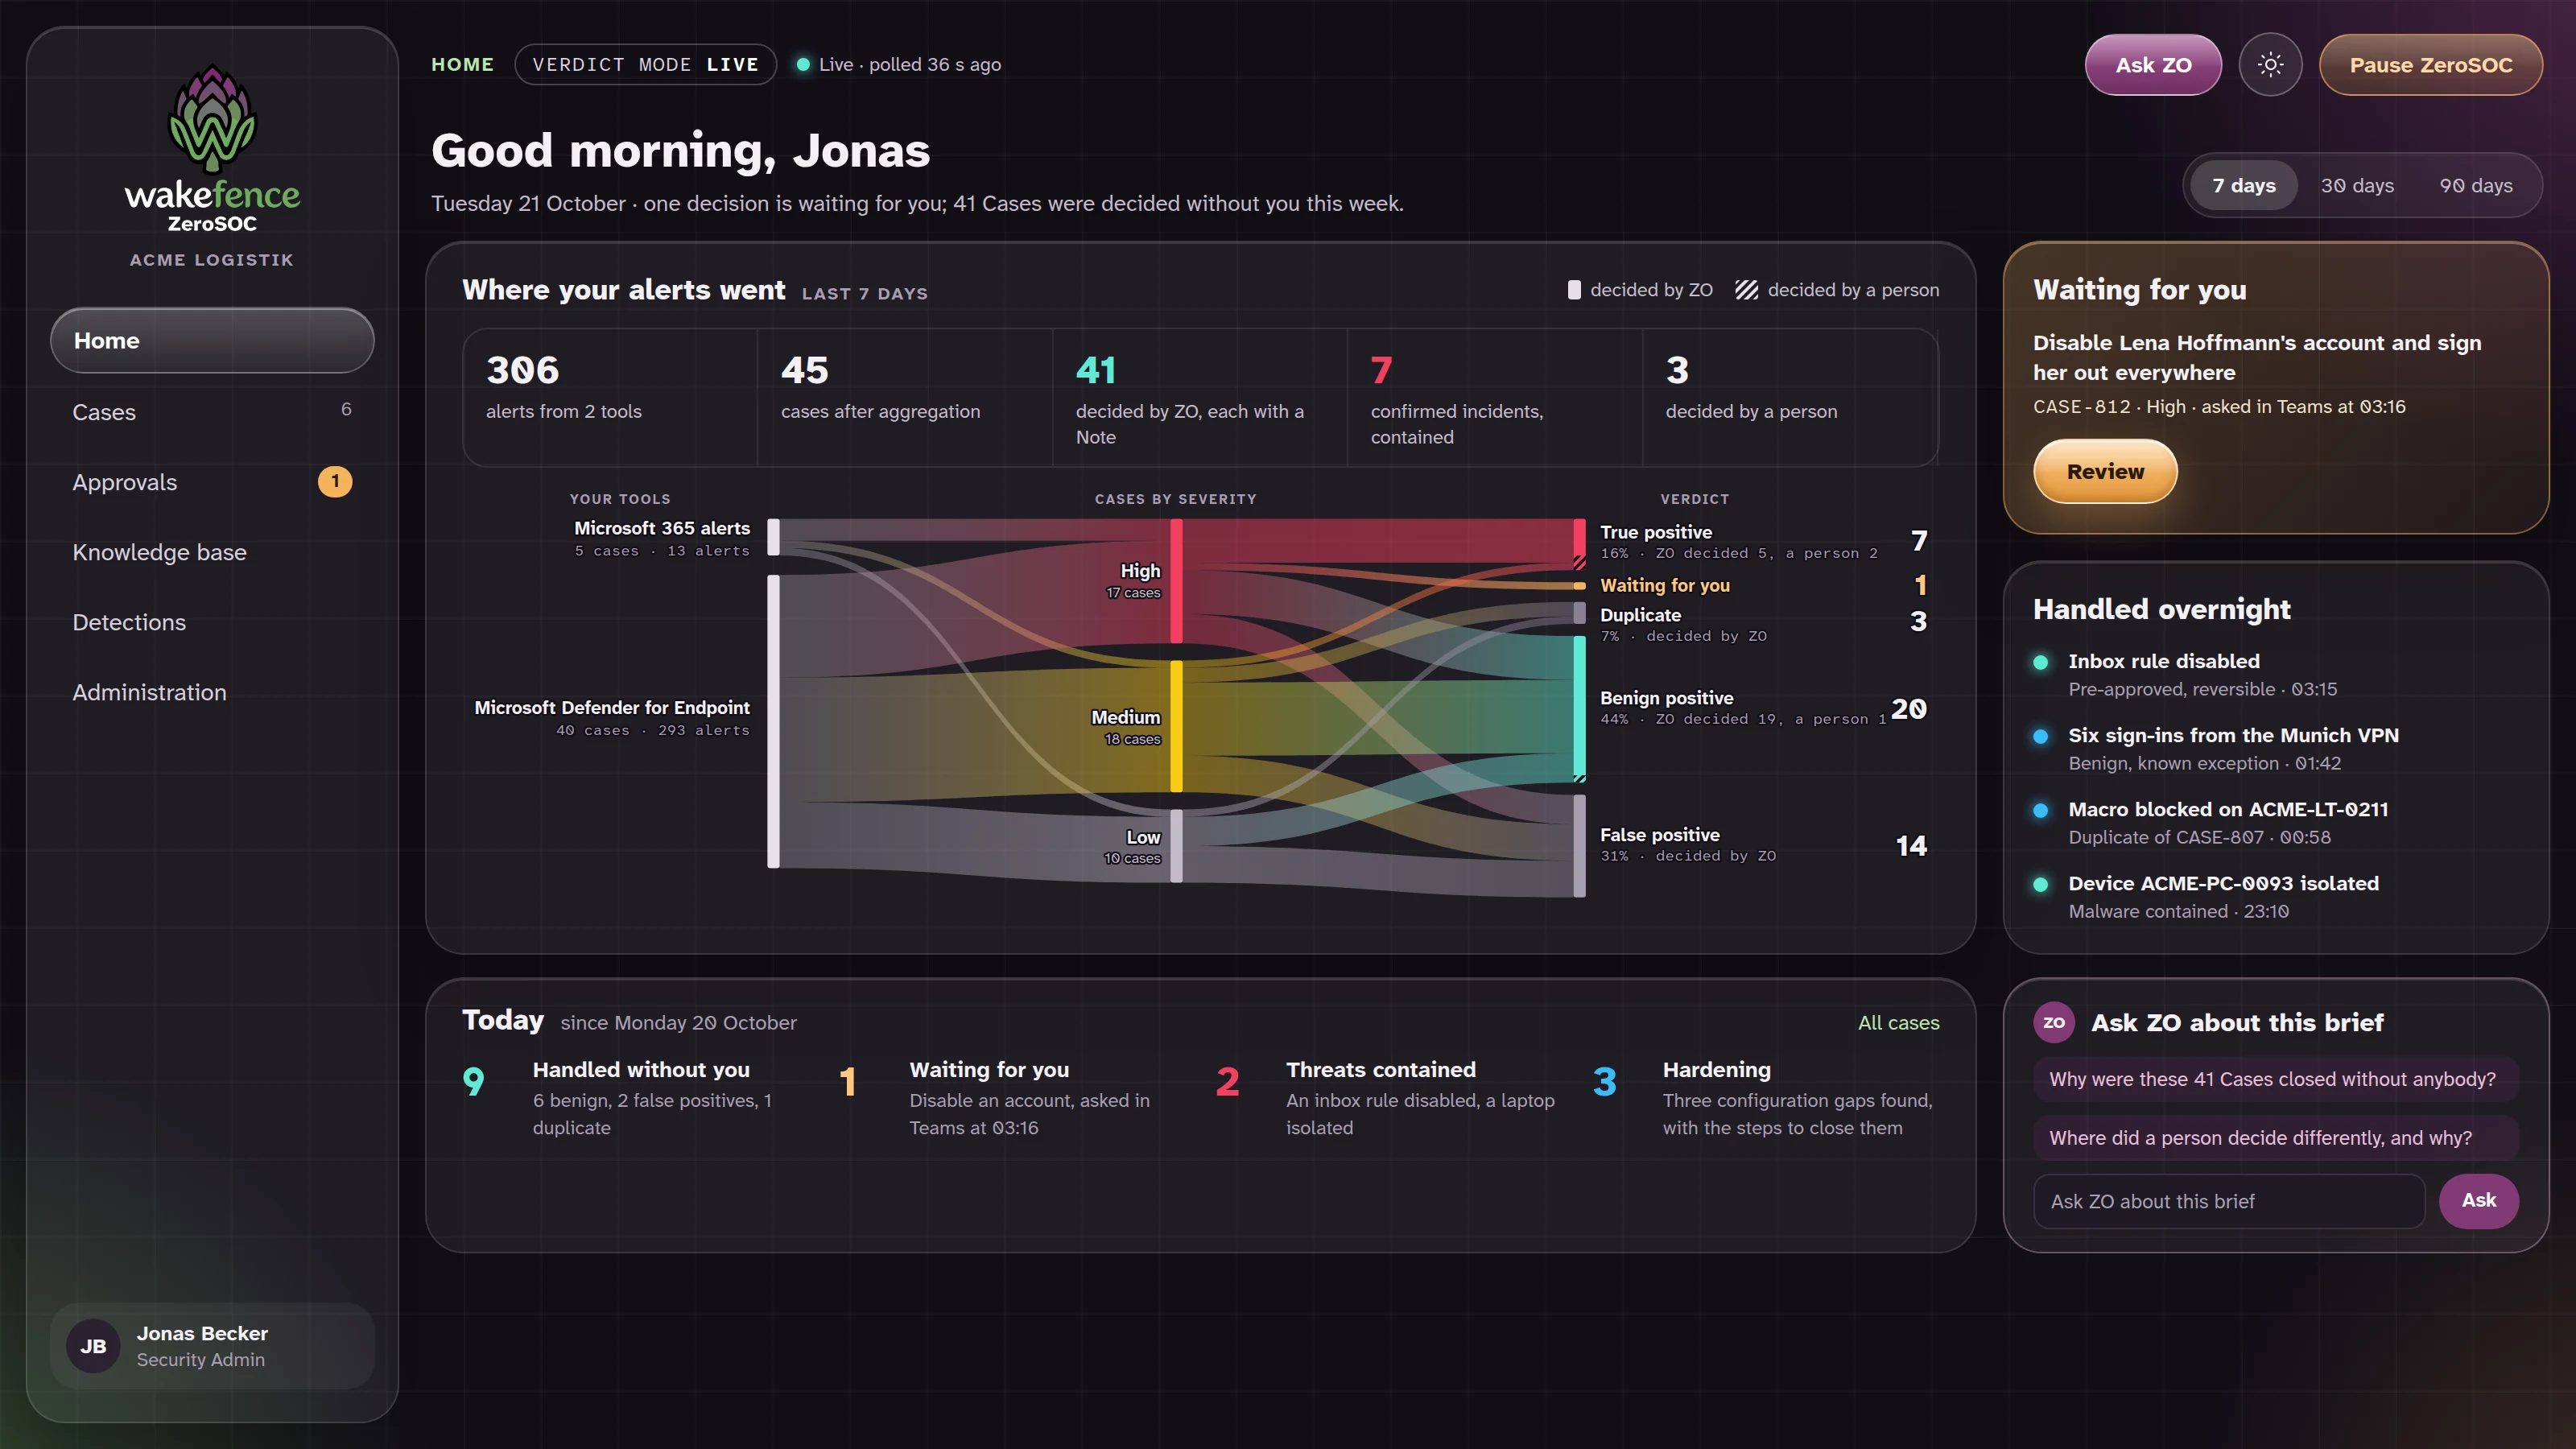The image size is (2576, 1449).
Task: Click the wakefence artichoke logo
Action: pos(212,120)
